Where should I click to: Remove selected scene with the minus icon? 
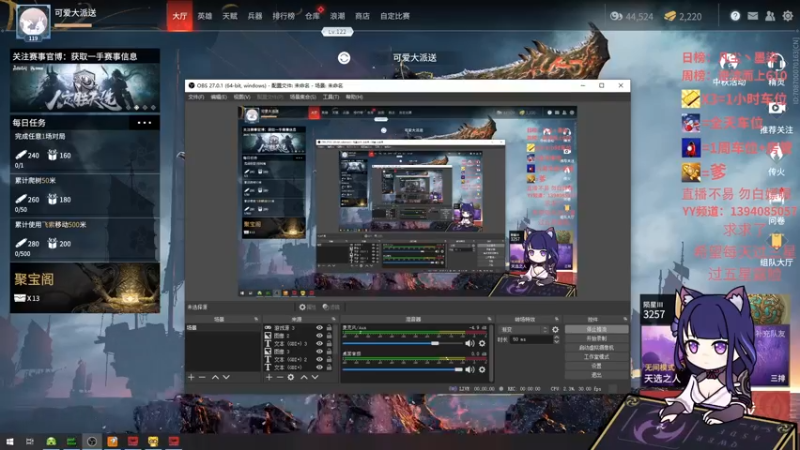tap(202, 377)
